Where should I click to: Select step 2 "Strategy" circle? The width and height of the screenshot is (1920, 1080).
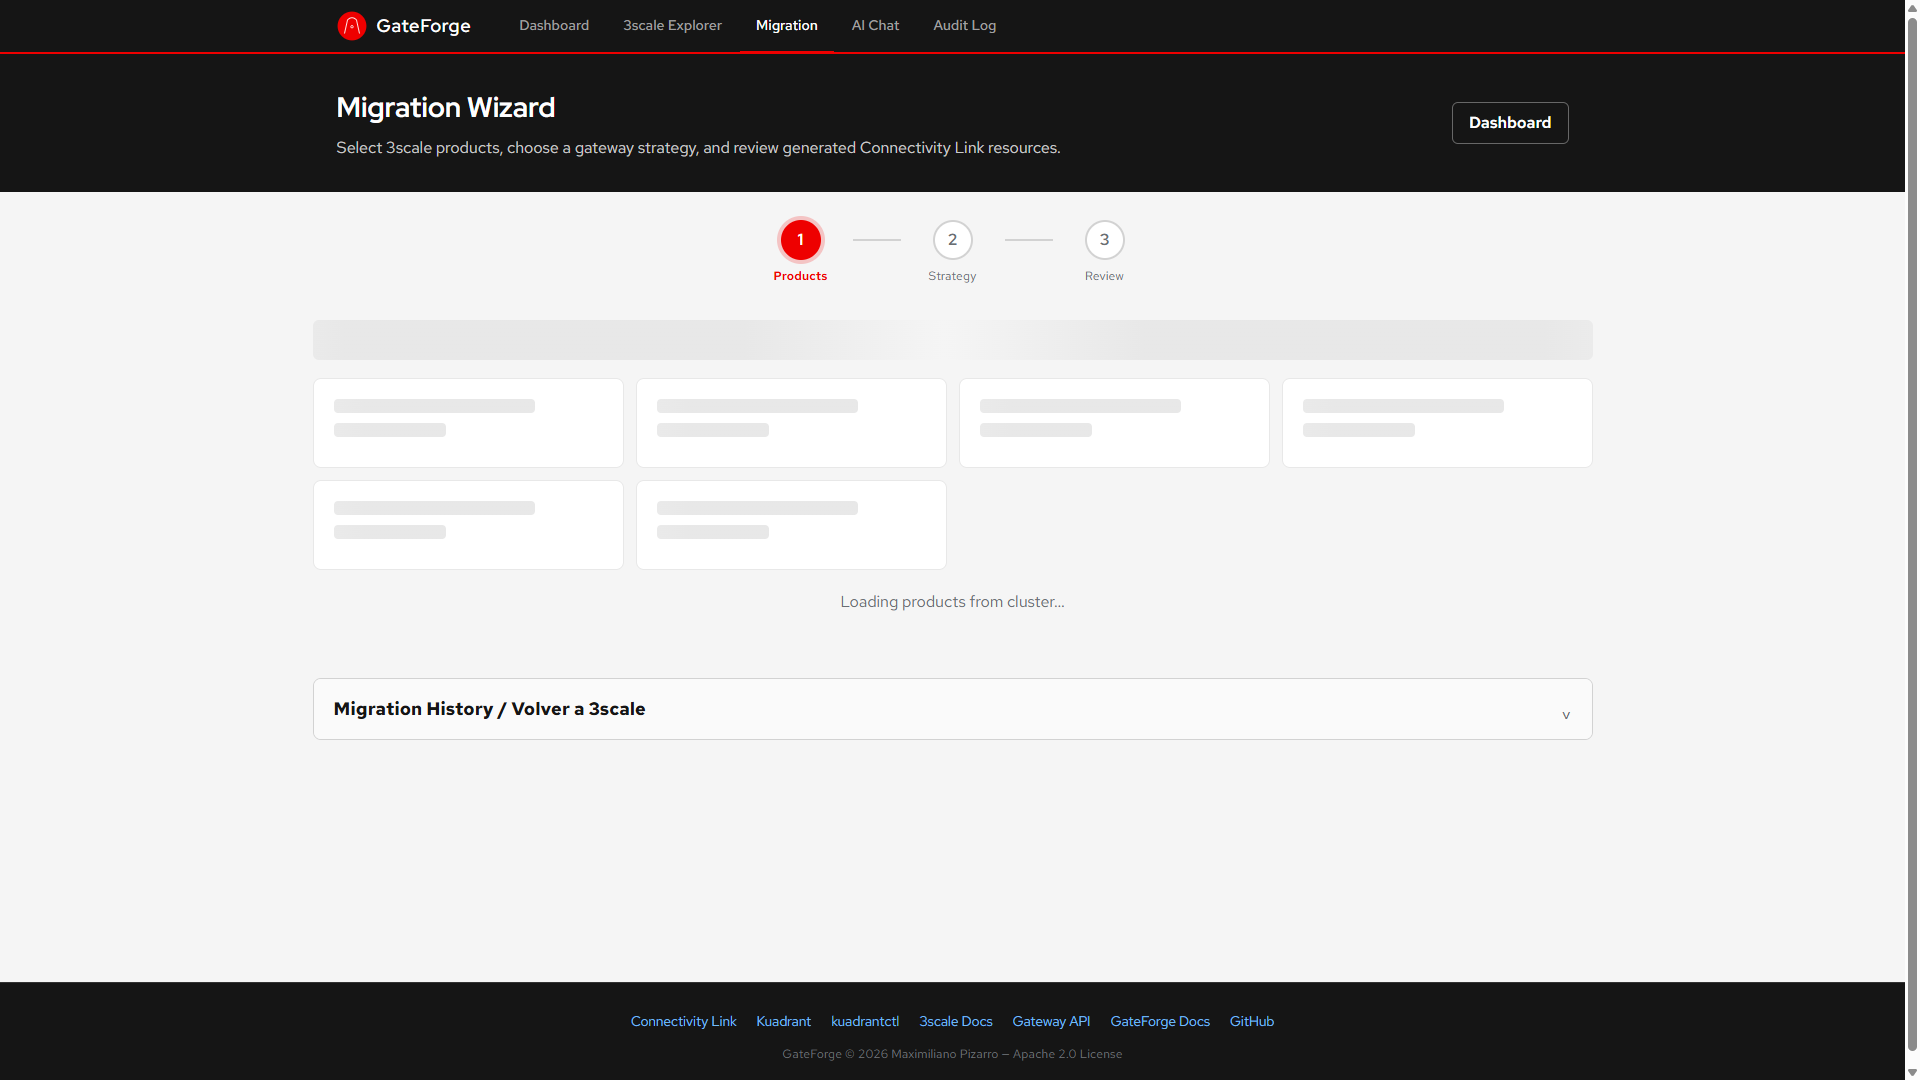pyautogui.click(x=951, y=240)
